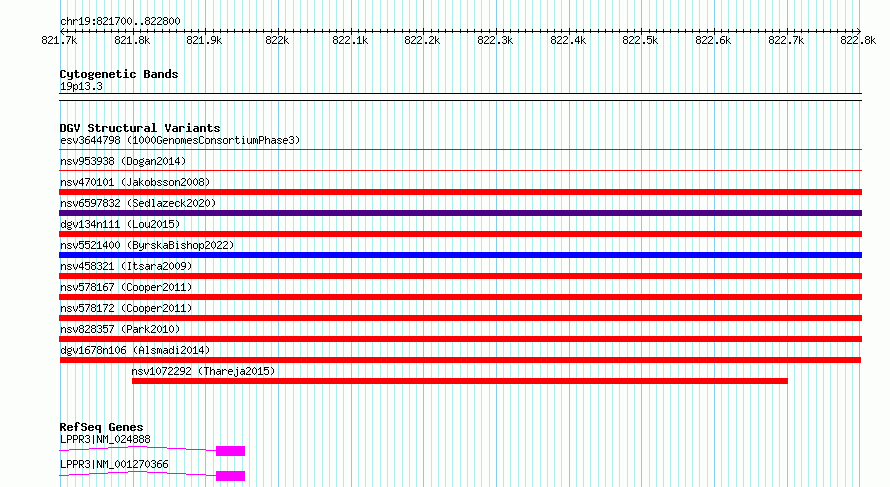The height and width of the screenshot is (487, 890).
Task: Click the chr19:821700..822800 coordinate label
Action: [x=120, y=21]
